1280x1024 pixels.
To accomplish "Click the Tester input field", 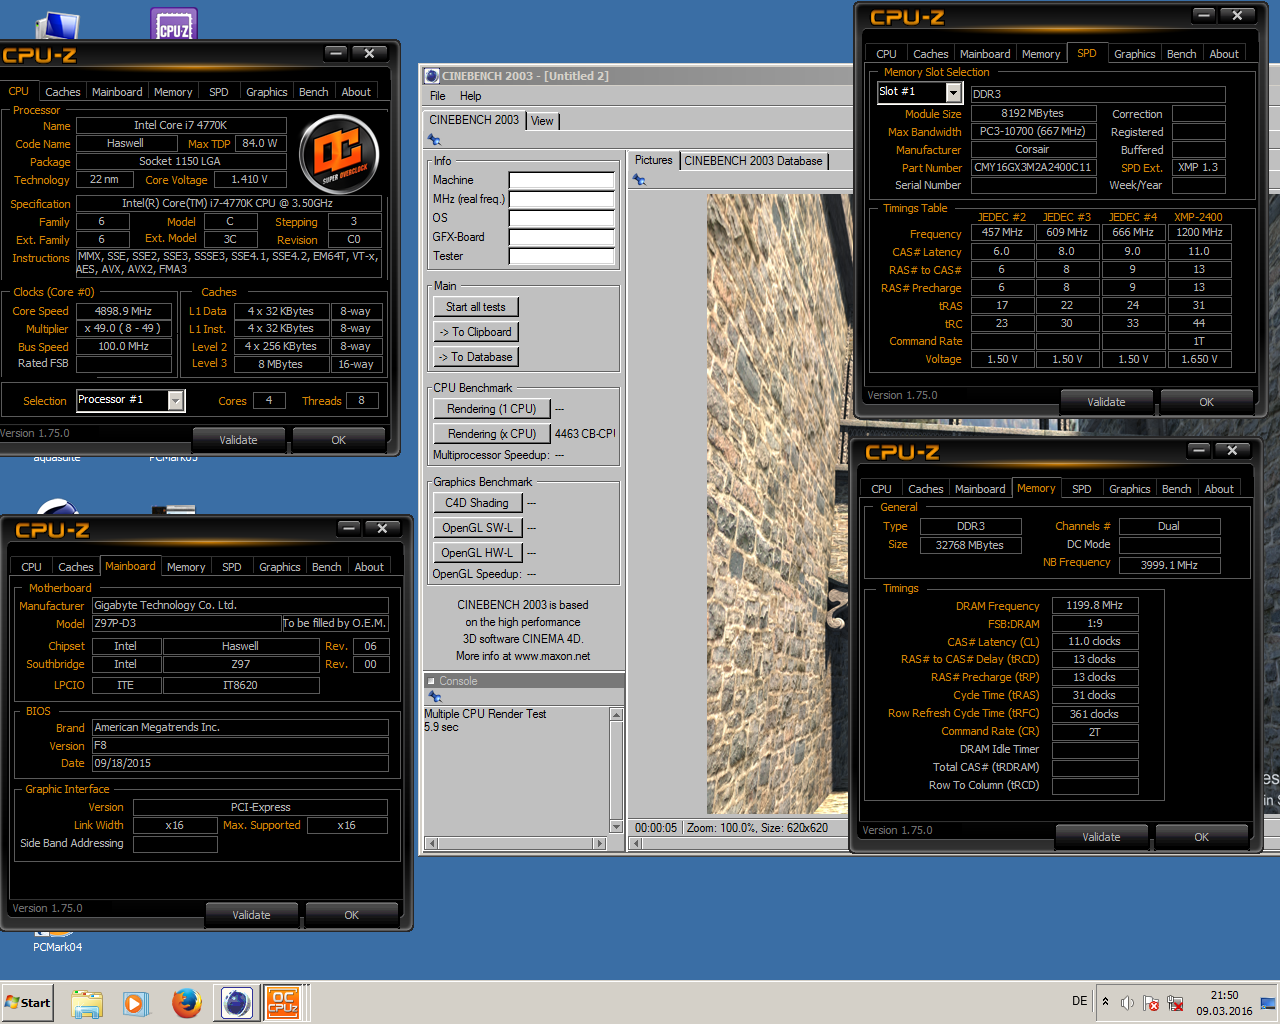I will 561,256.
